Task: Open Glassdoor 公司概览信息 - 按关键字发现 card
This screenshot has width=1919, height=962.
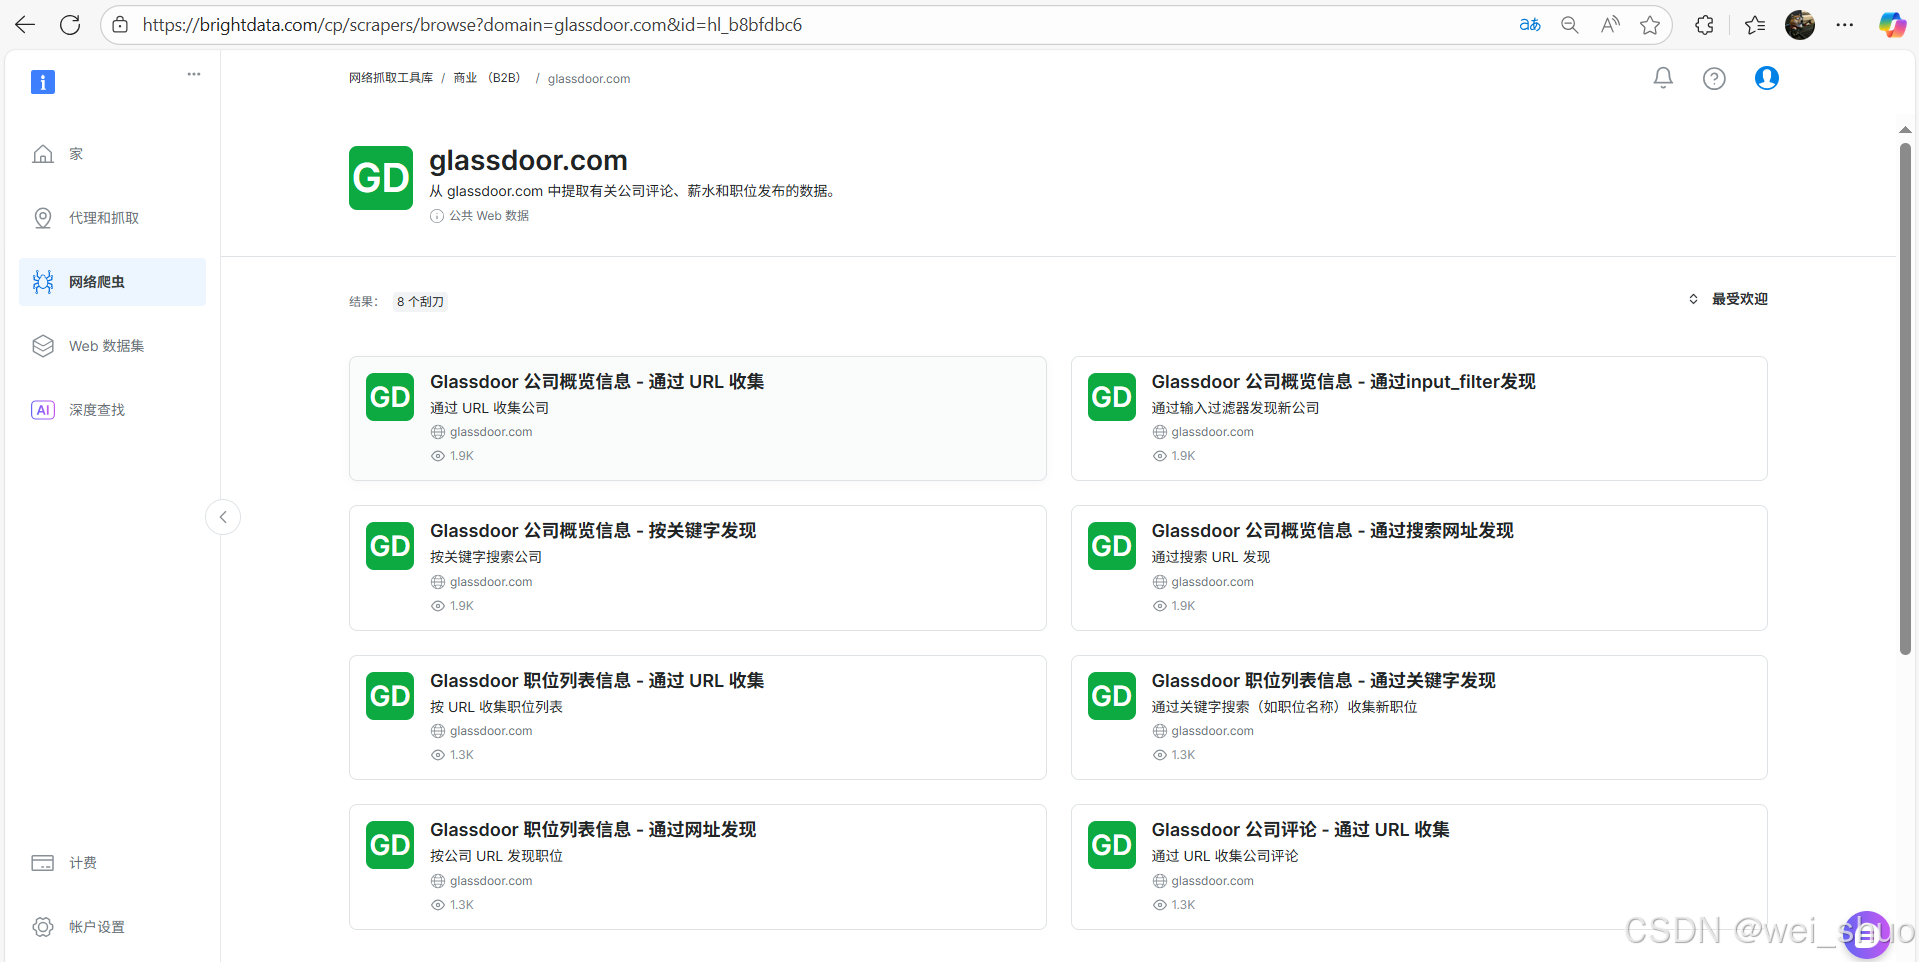Action: click(x=698, y=568)
